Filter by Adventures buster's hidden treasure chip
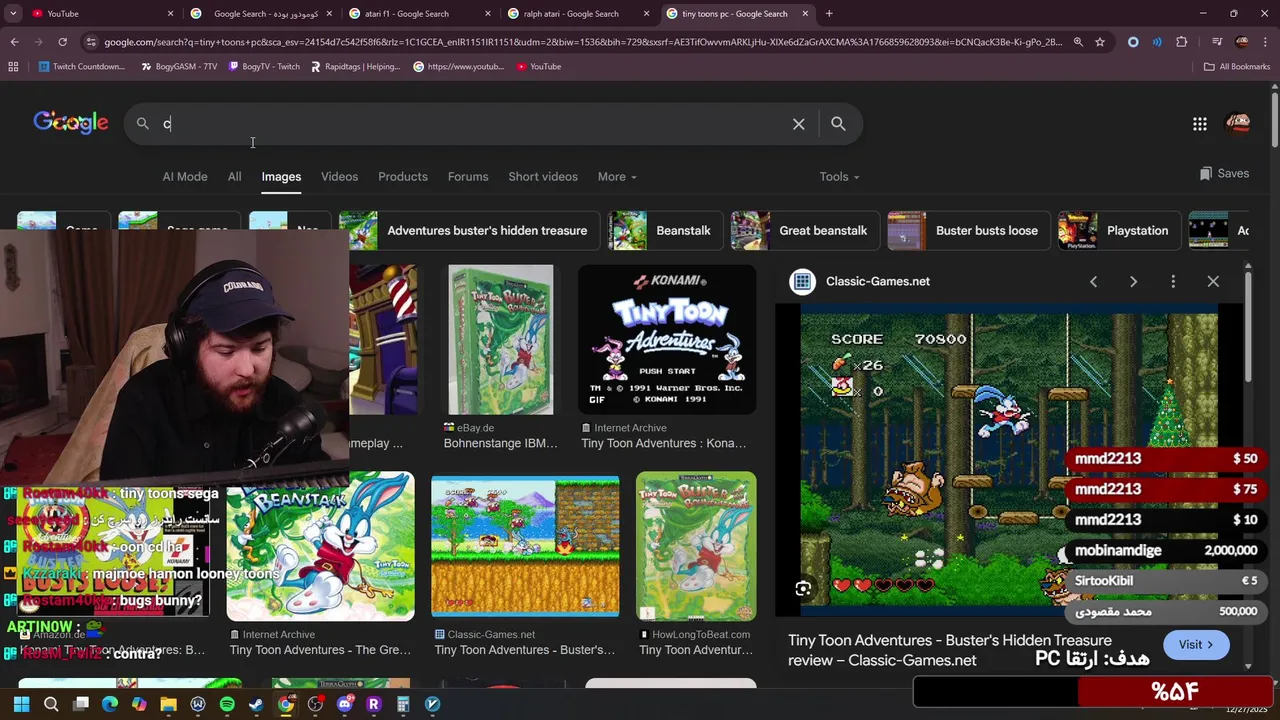Viewport: 1280px width, 720px height. pos(469,231)
